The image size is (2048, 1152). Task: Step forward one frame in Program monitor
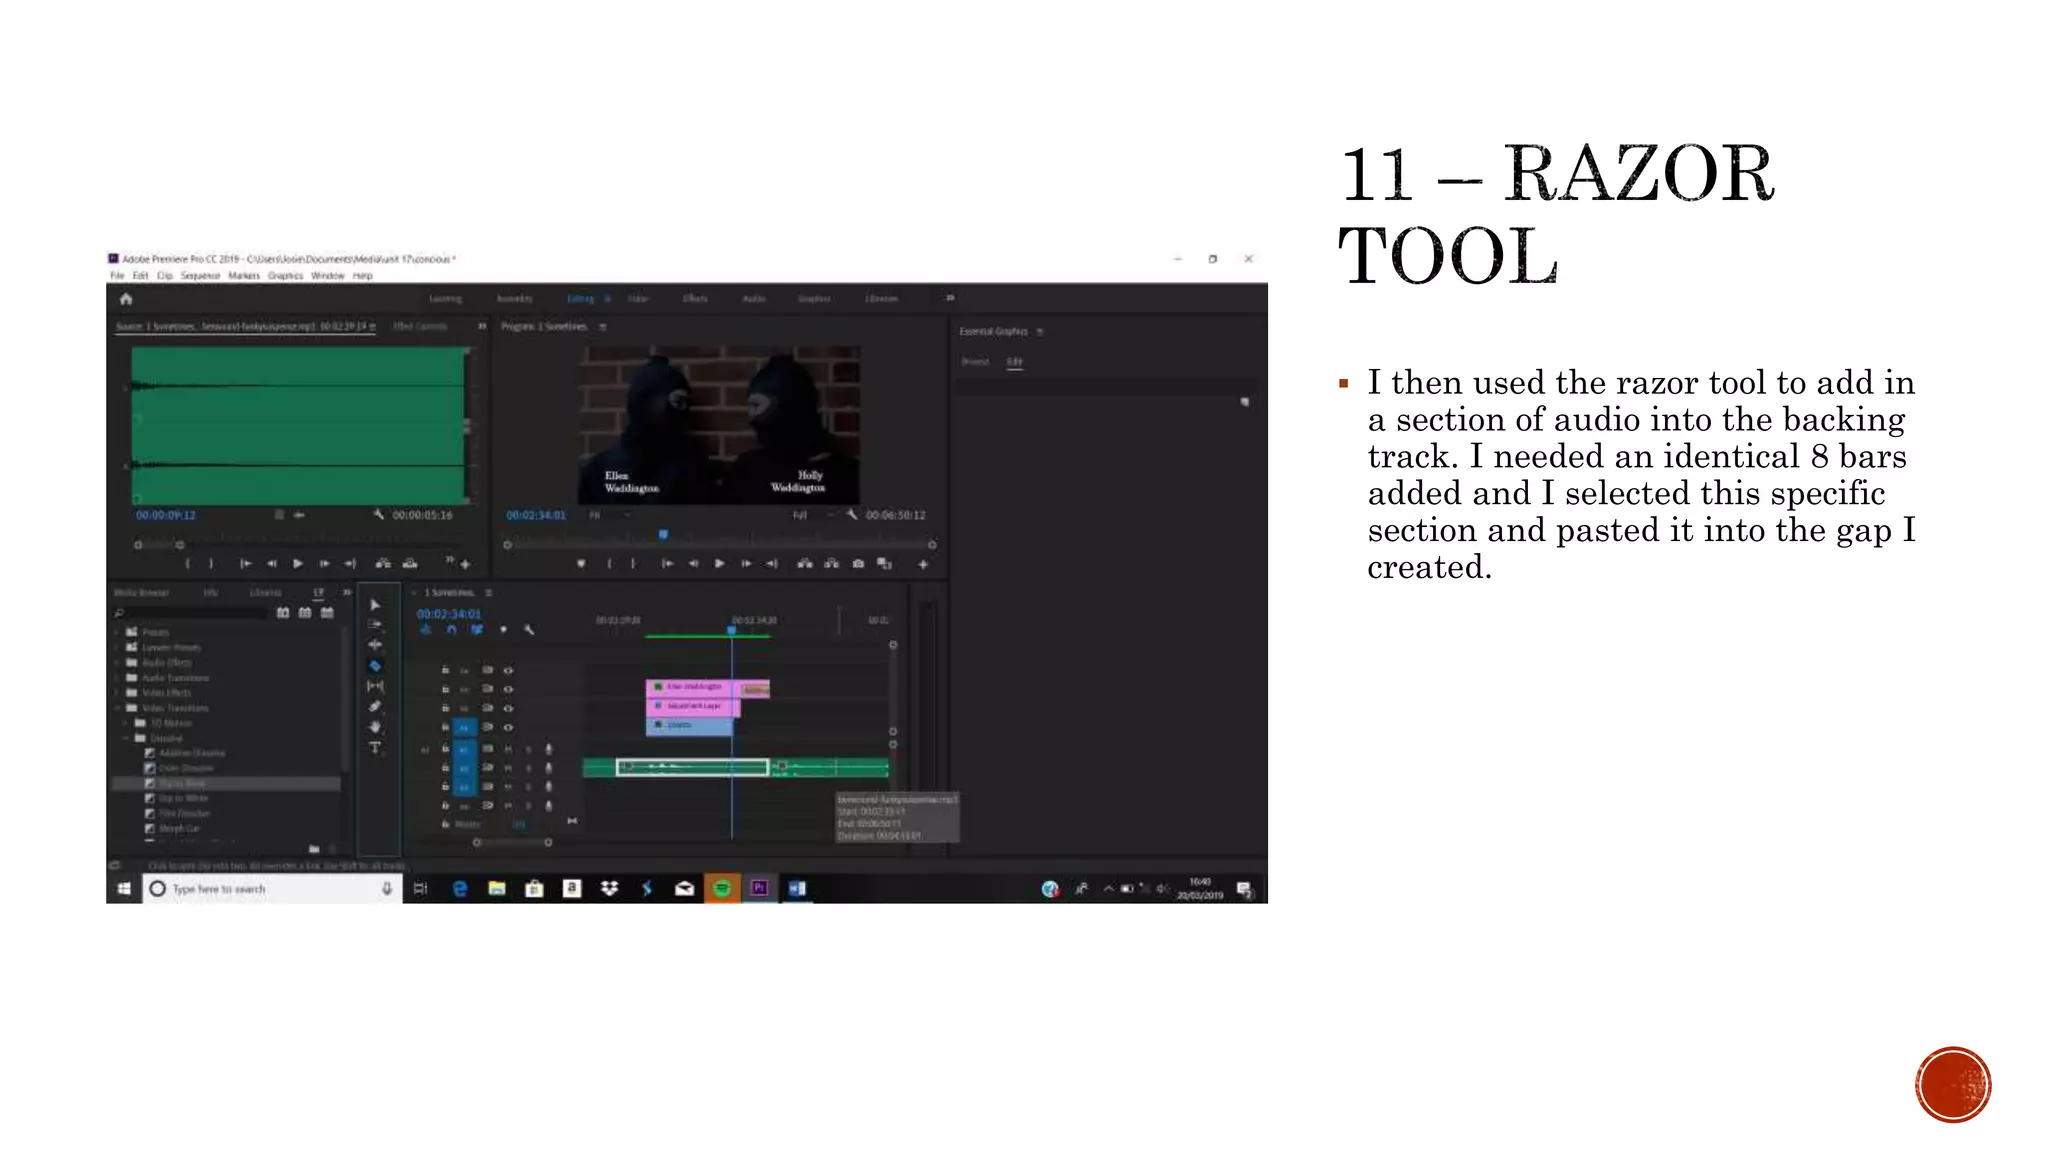[746, 564]
